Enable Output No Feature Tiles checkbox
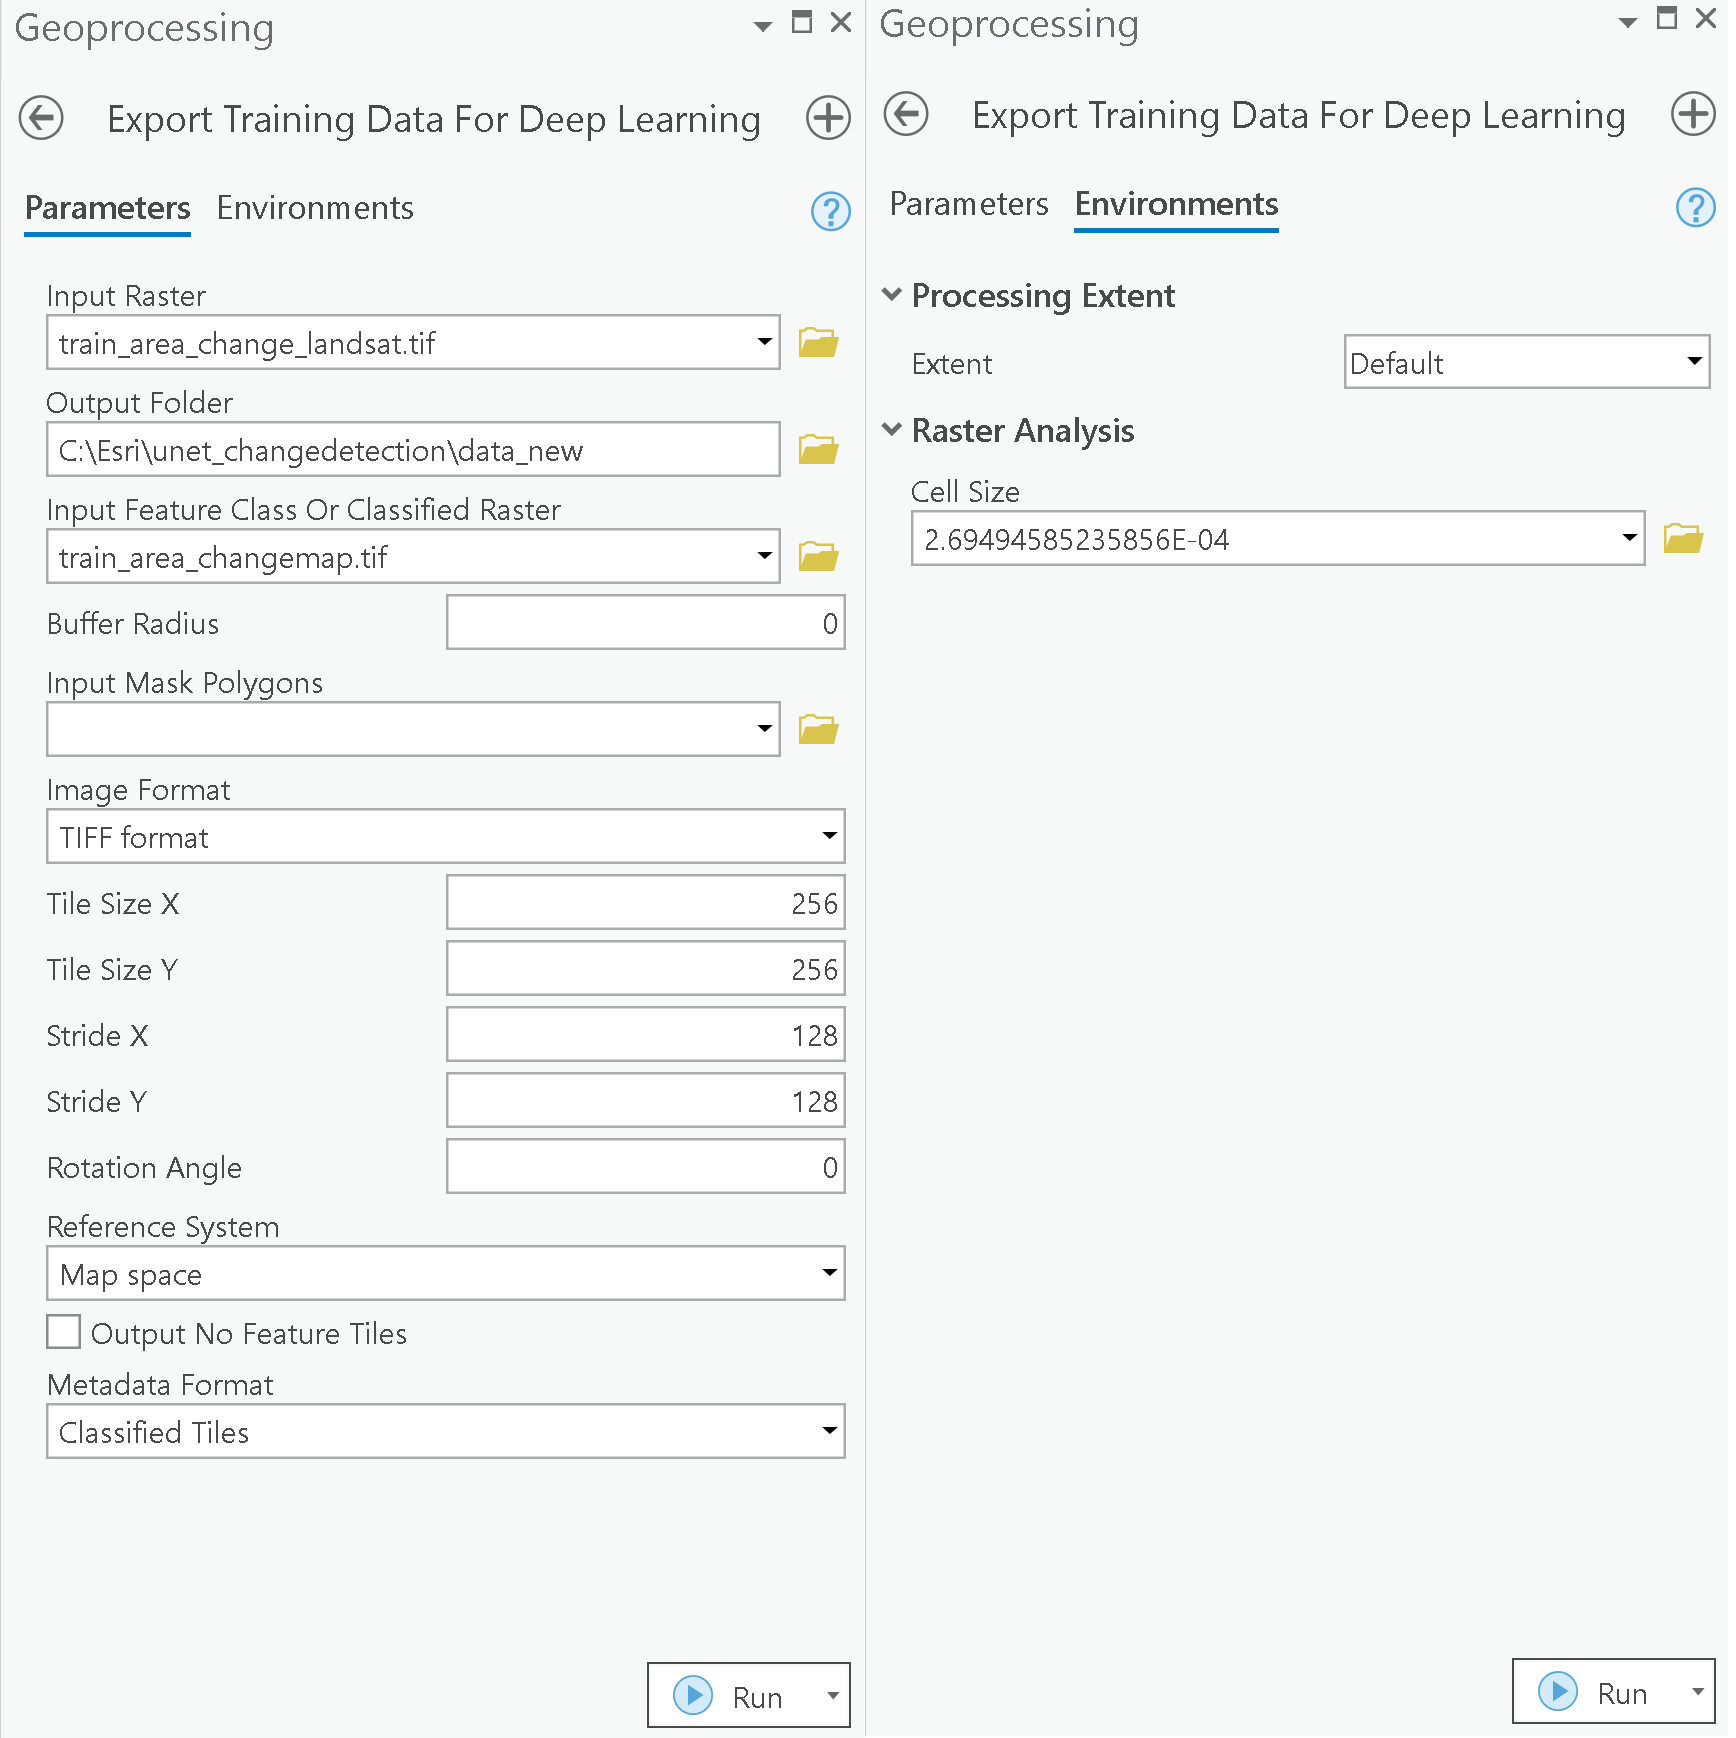 [64, 1333]
